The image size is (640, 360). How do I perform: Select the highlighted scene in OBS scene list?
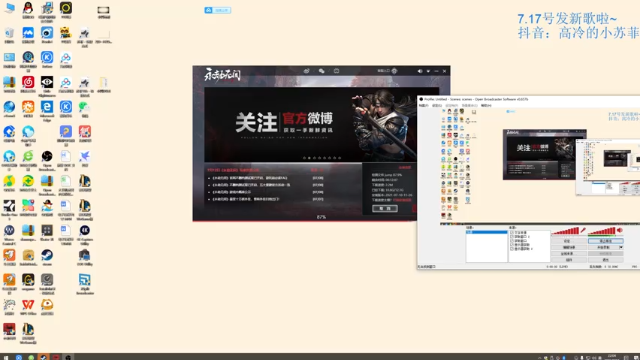click(487, 232)
